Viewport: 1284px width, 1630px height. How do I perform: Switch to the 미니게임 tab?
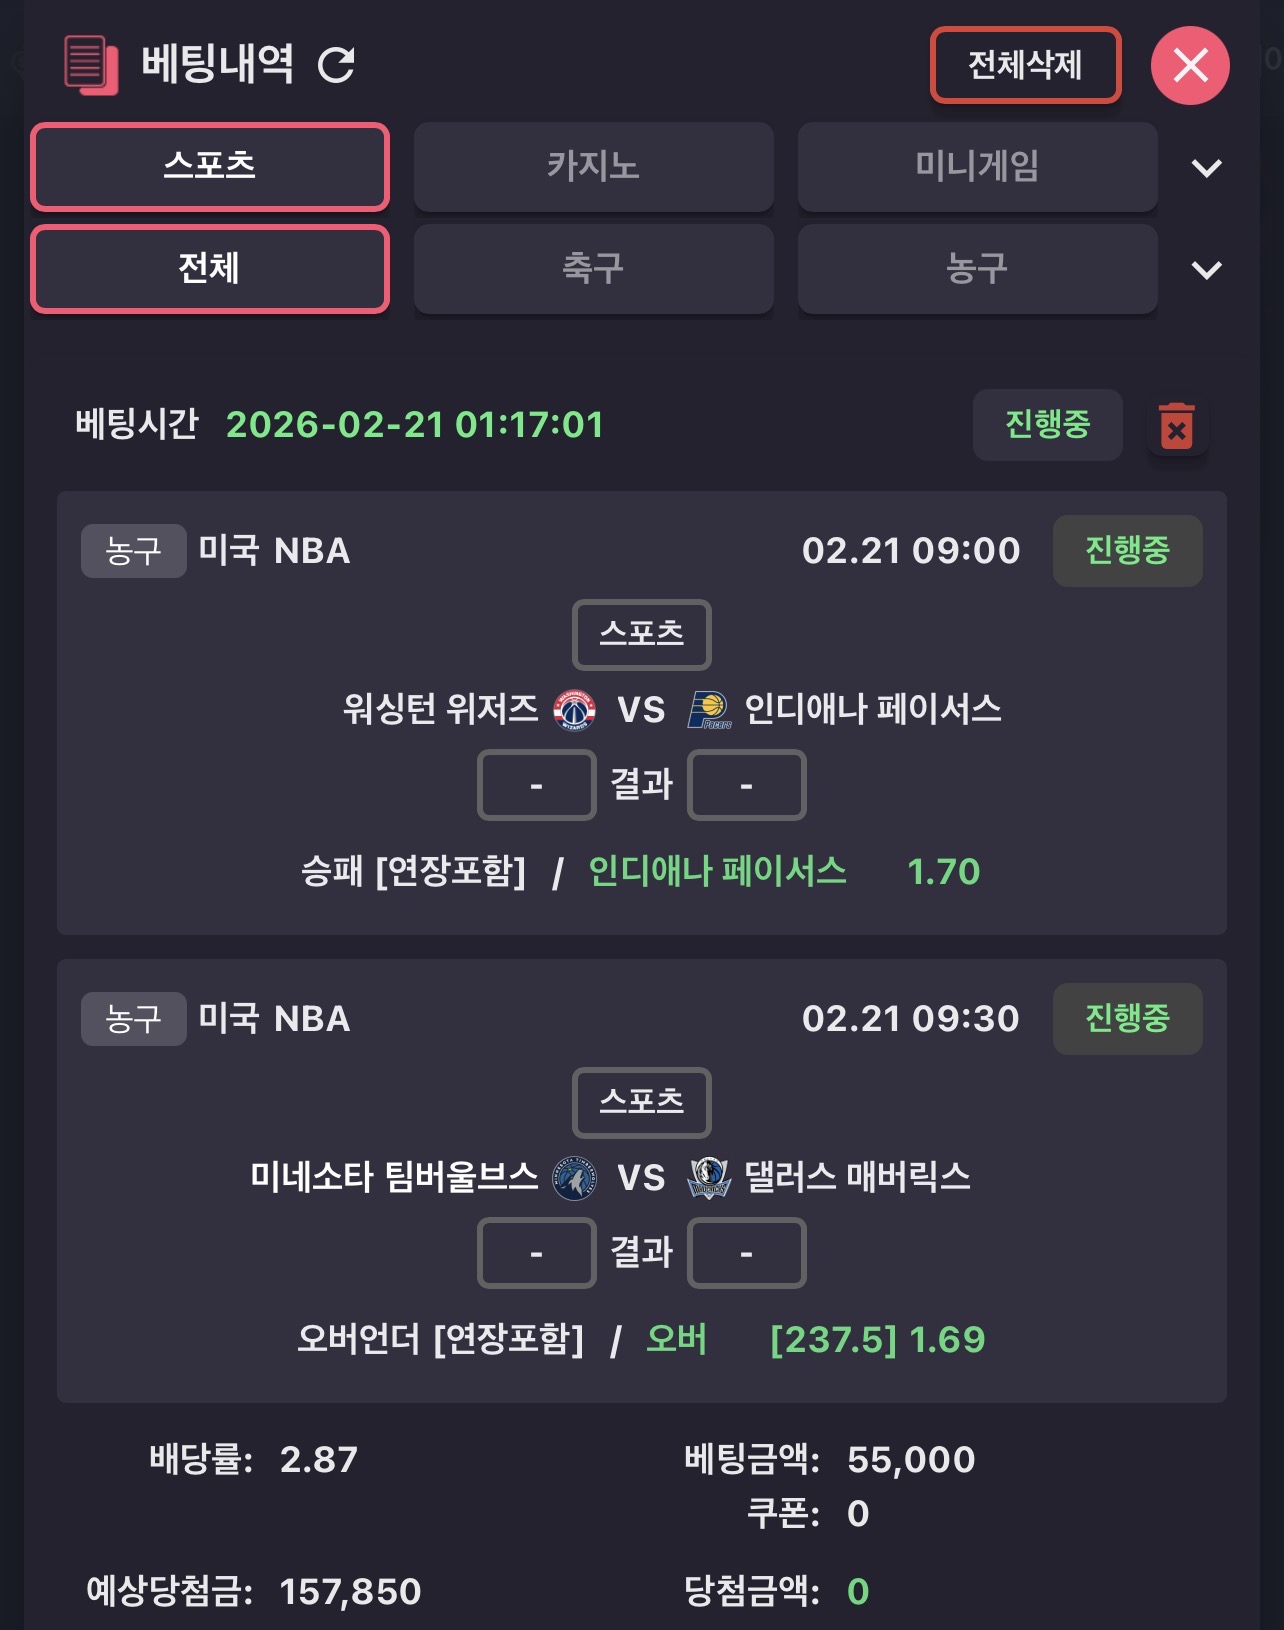click(x=977, y=166)
